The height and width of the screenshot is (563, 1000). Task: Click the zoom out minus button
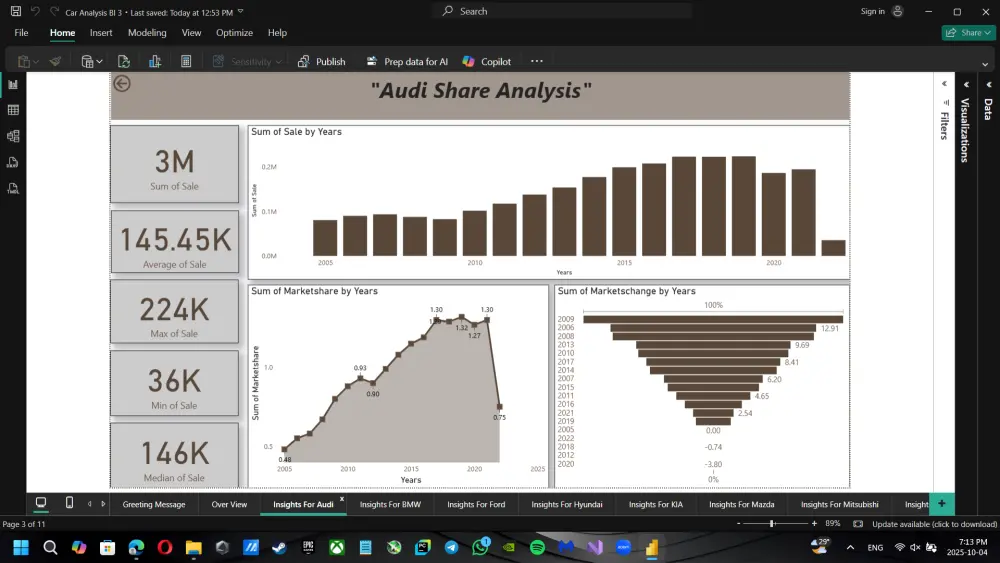coord(739,523)
